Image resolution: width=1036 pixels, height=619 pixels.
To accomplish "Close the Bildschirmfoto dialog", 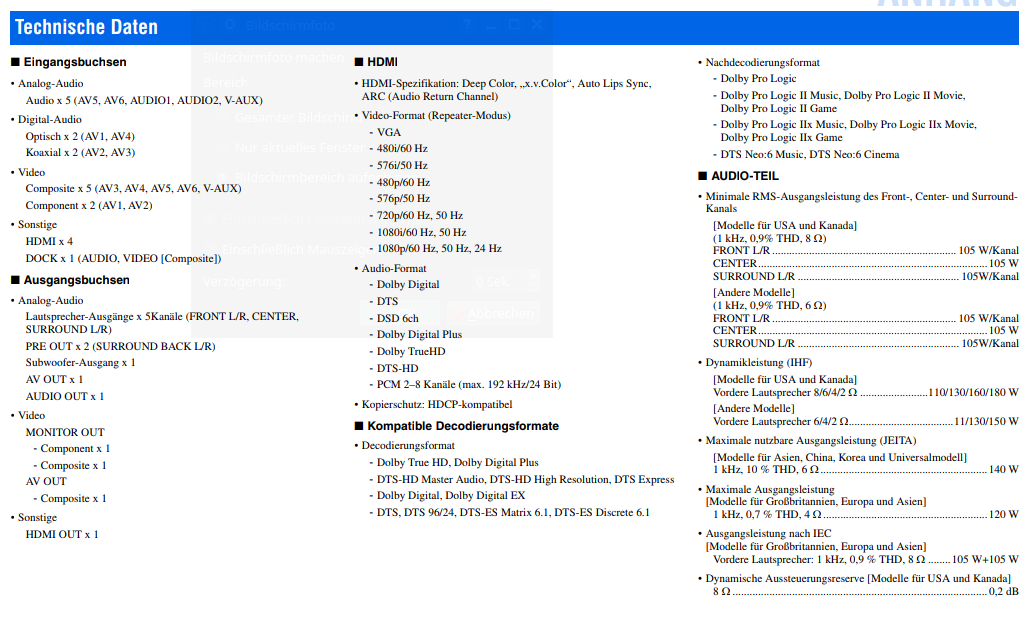I will tap(538, 24).
